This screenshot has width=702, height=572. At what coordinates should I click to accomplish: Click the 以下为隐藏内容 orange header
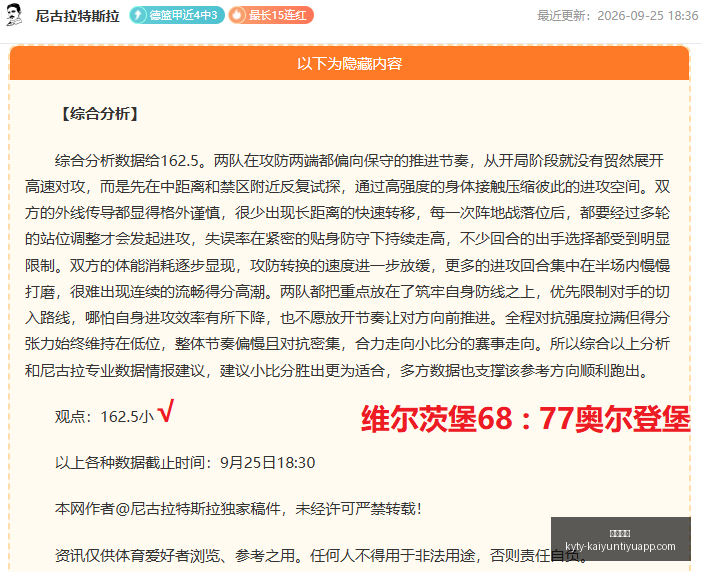click(x=349, y=64)
